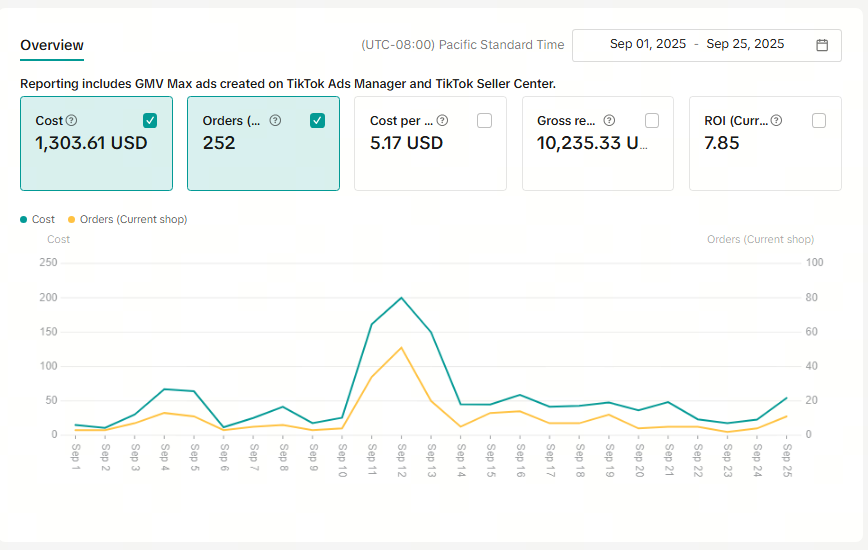Viewport: 868px width, 550px height.
Task: Tick the Gross revenue checkbox
Action: coord(652,120)
